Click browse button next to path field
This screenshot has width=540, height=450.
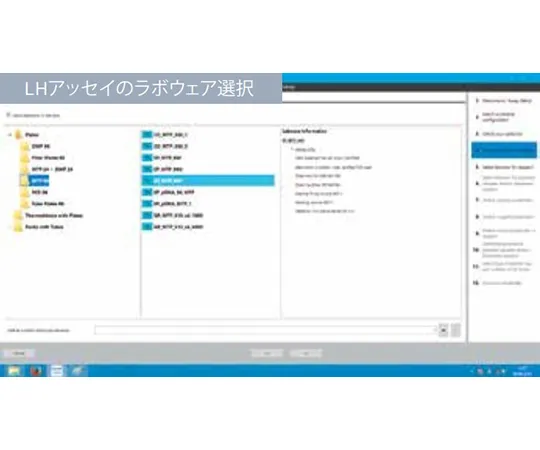tap(443, 330)
